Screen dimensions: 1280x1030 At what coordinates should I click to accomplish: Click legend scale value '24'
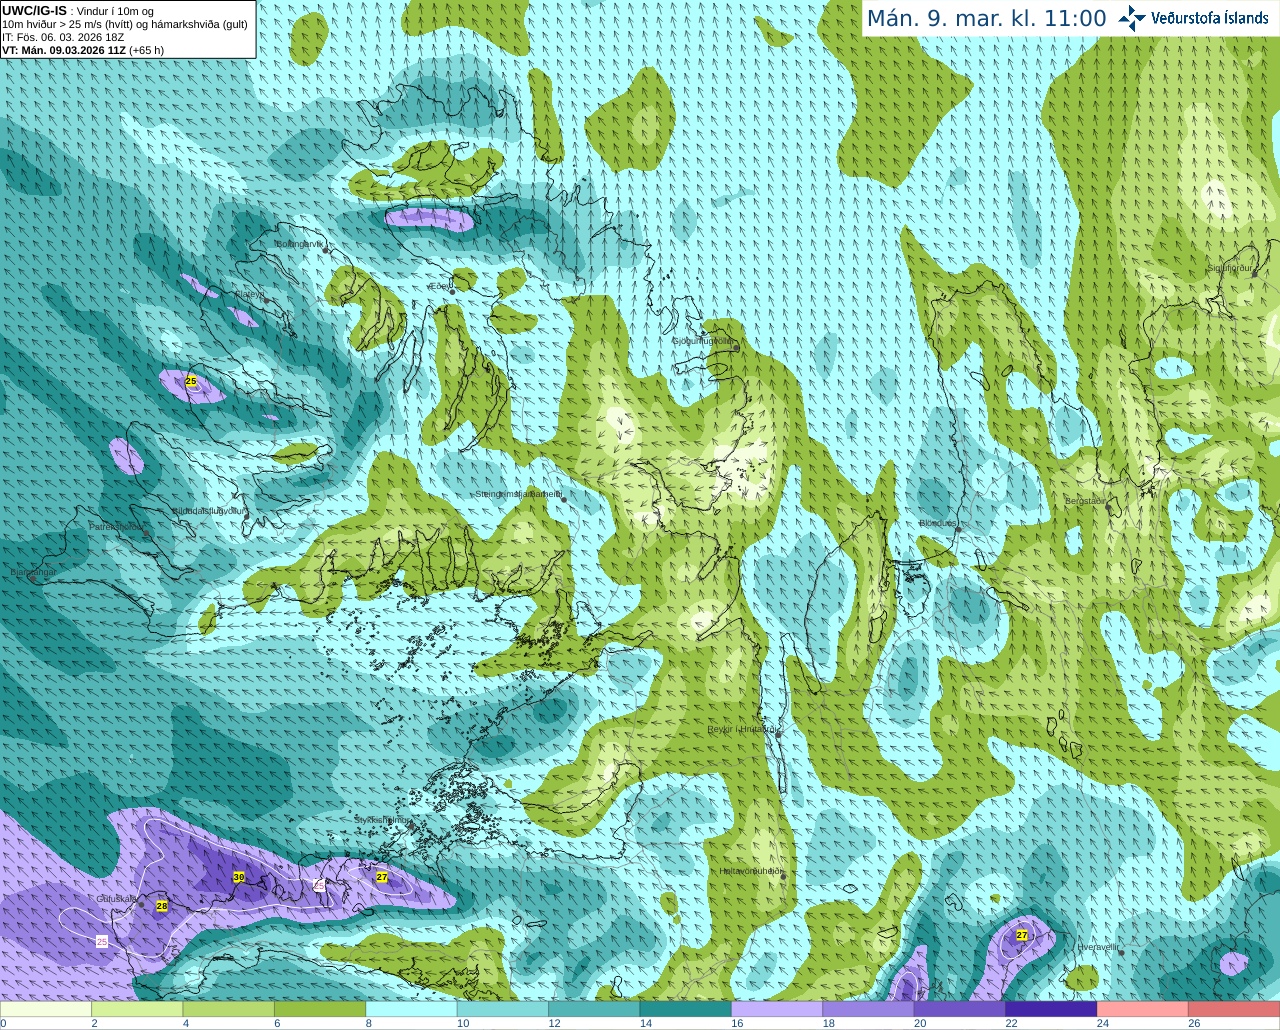tap(1102, 1023)
